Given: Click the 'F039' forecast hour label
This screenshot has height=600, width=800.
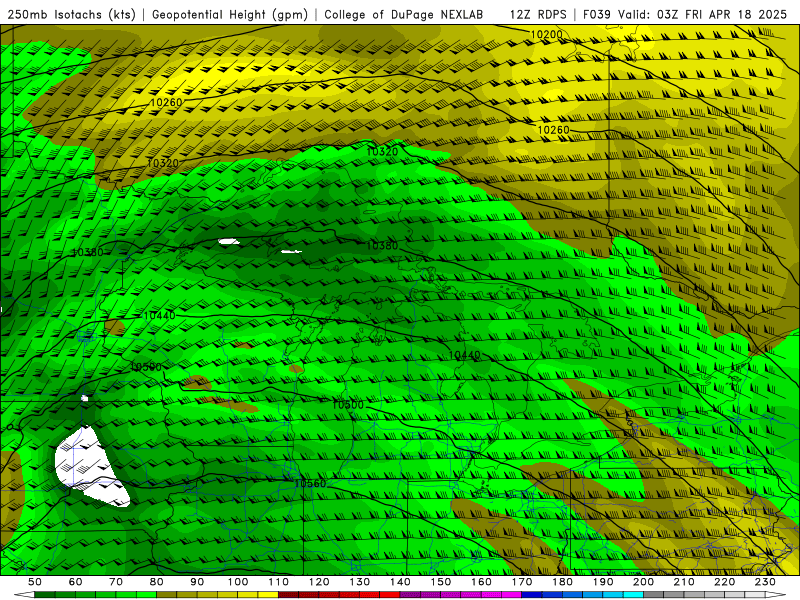Looking at the screenshot, I should pyautogui.click(x=597, y=15).
